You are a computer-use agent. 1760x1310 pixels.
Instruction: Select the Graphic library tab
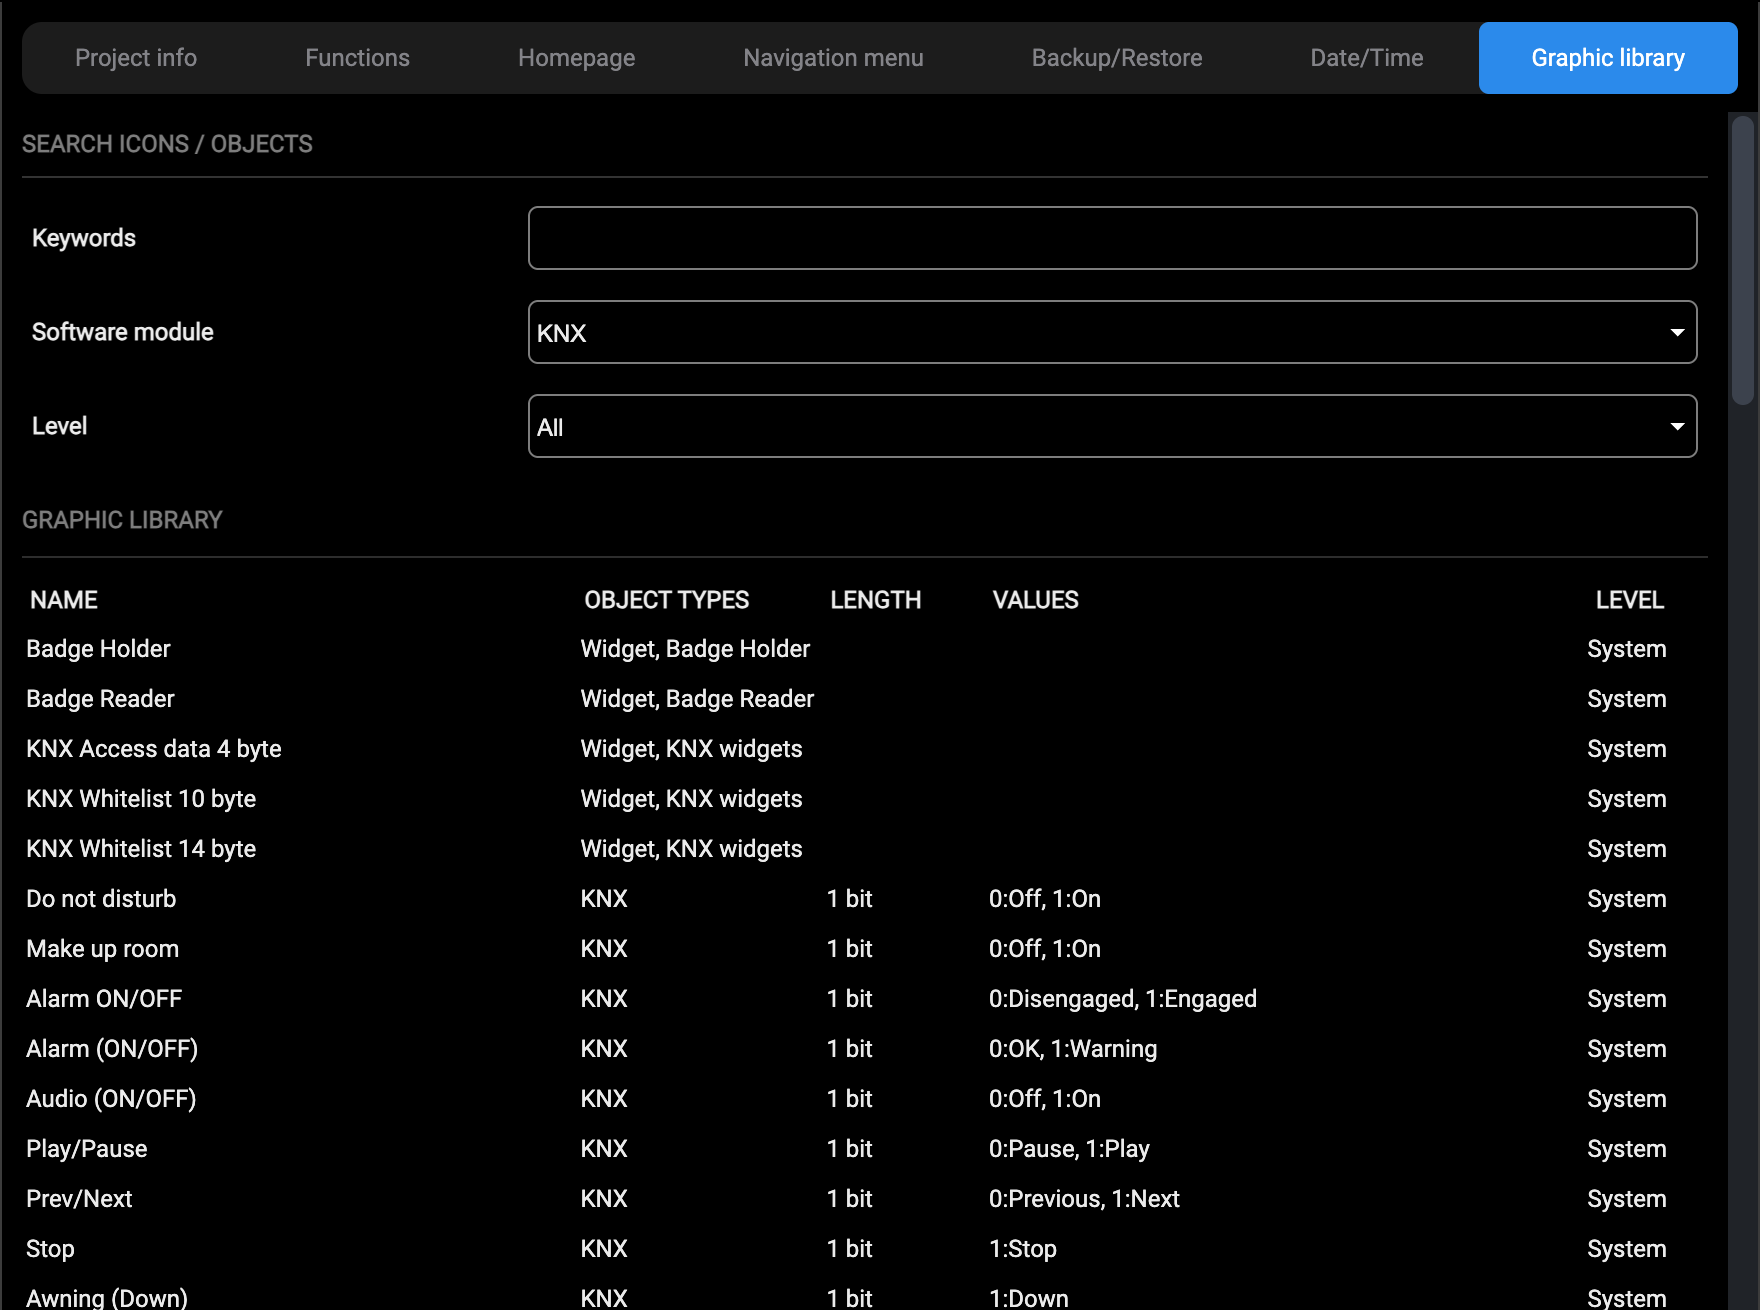(1608, 58)
